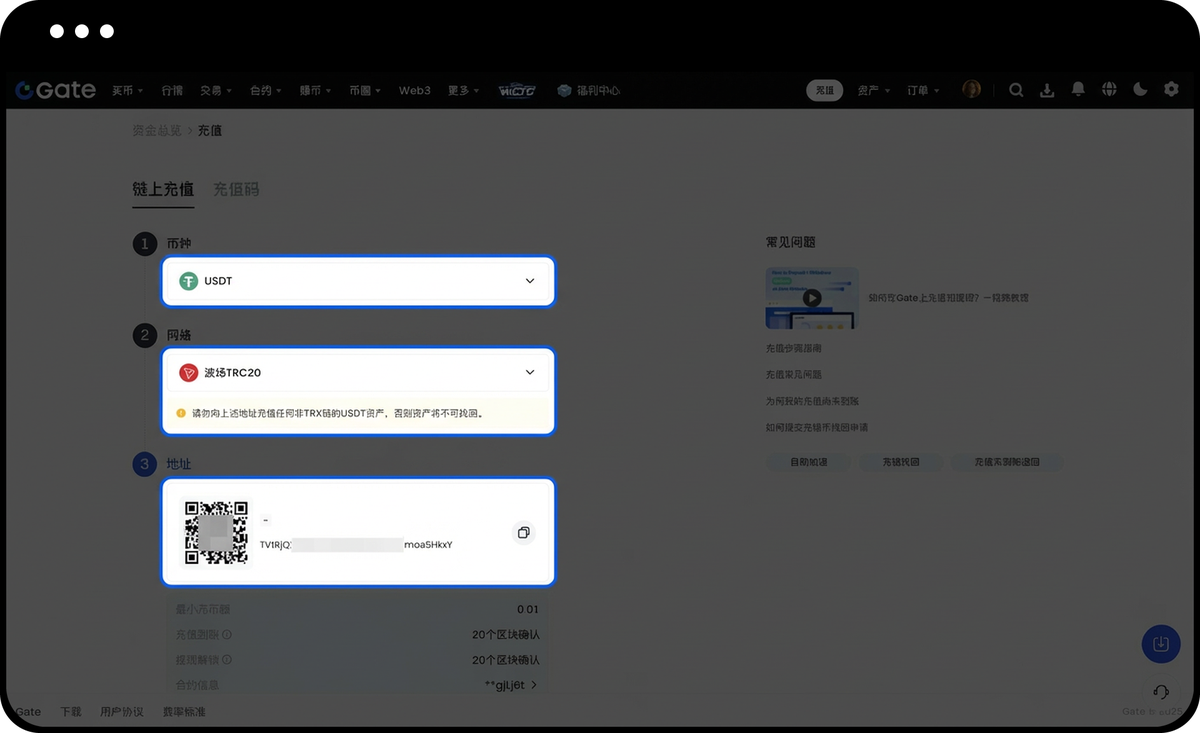Screen dimensions: 1200x733
Task: Toggle dark mode moon icon
Action: [x=1140, y=90]
